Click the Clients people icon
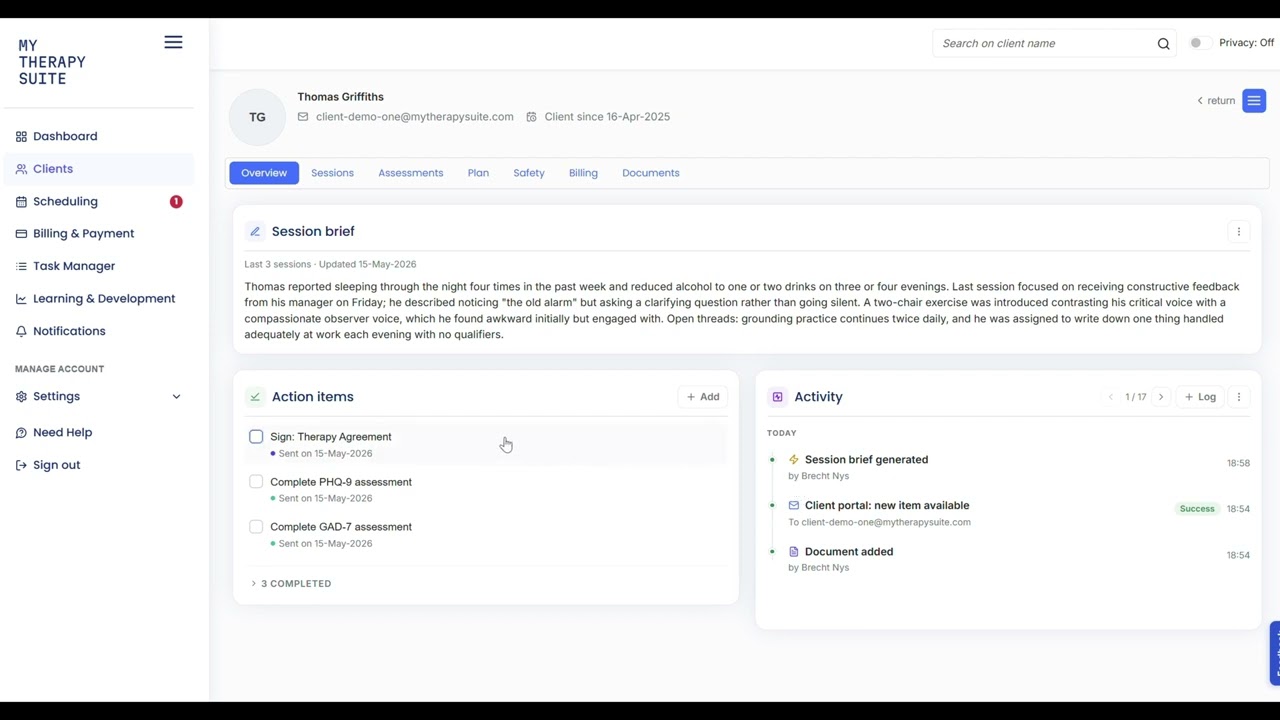Viewport: 1280px width, 720px height. (x=21, y=169)
